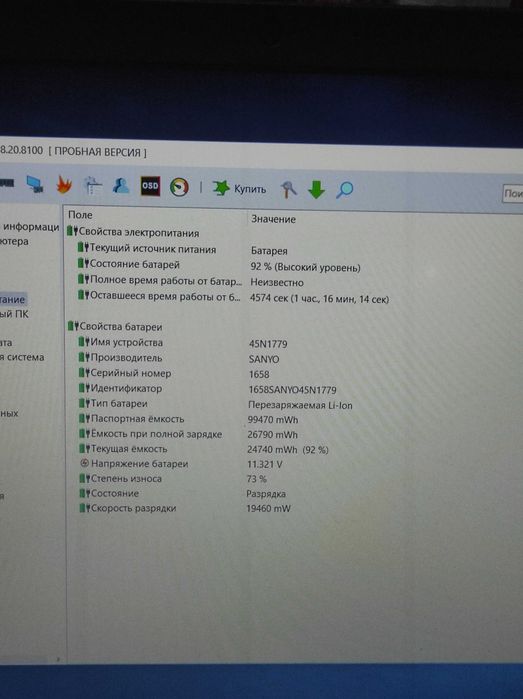
Task: Click the value 45N1779
Action: (x=268, y=344)
